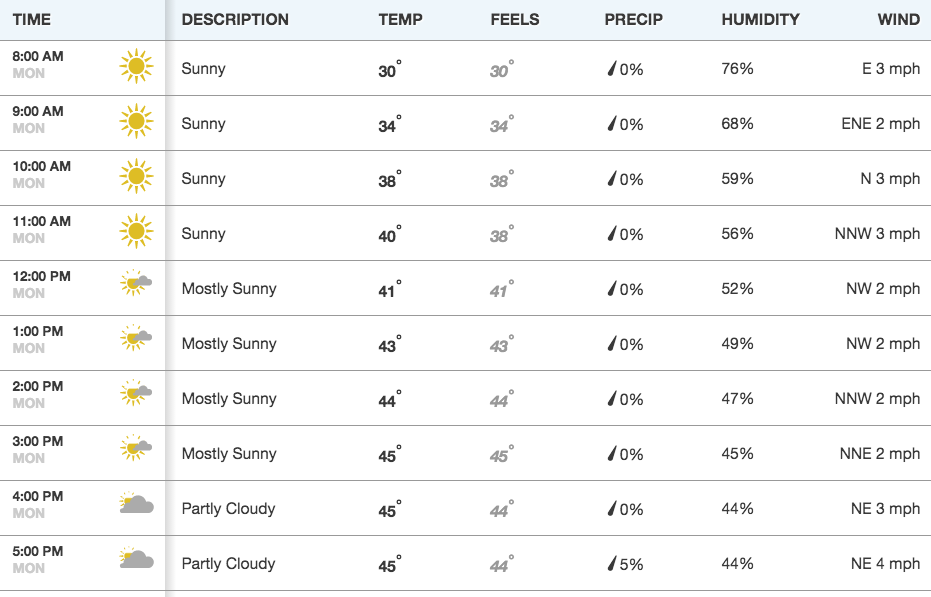Select the HUMIDITY column header
931x597 pixels.
761,20
